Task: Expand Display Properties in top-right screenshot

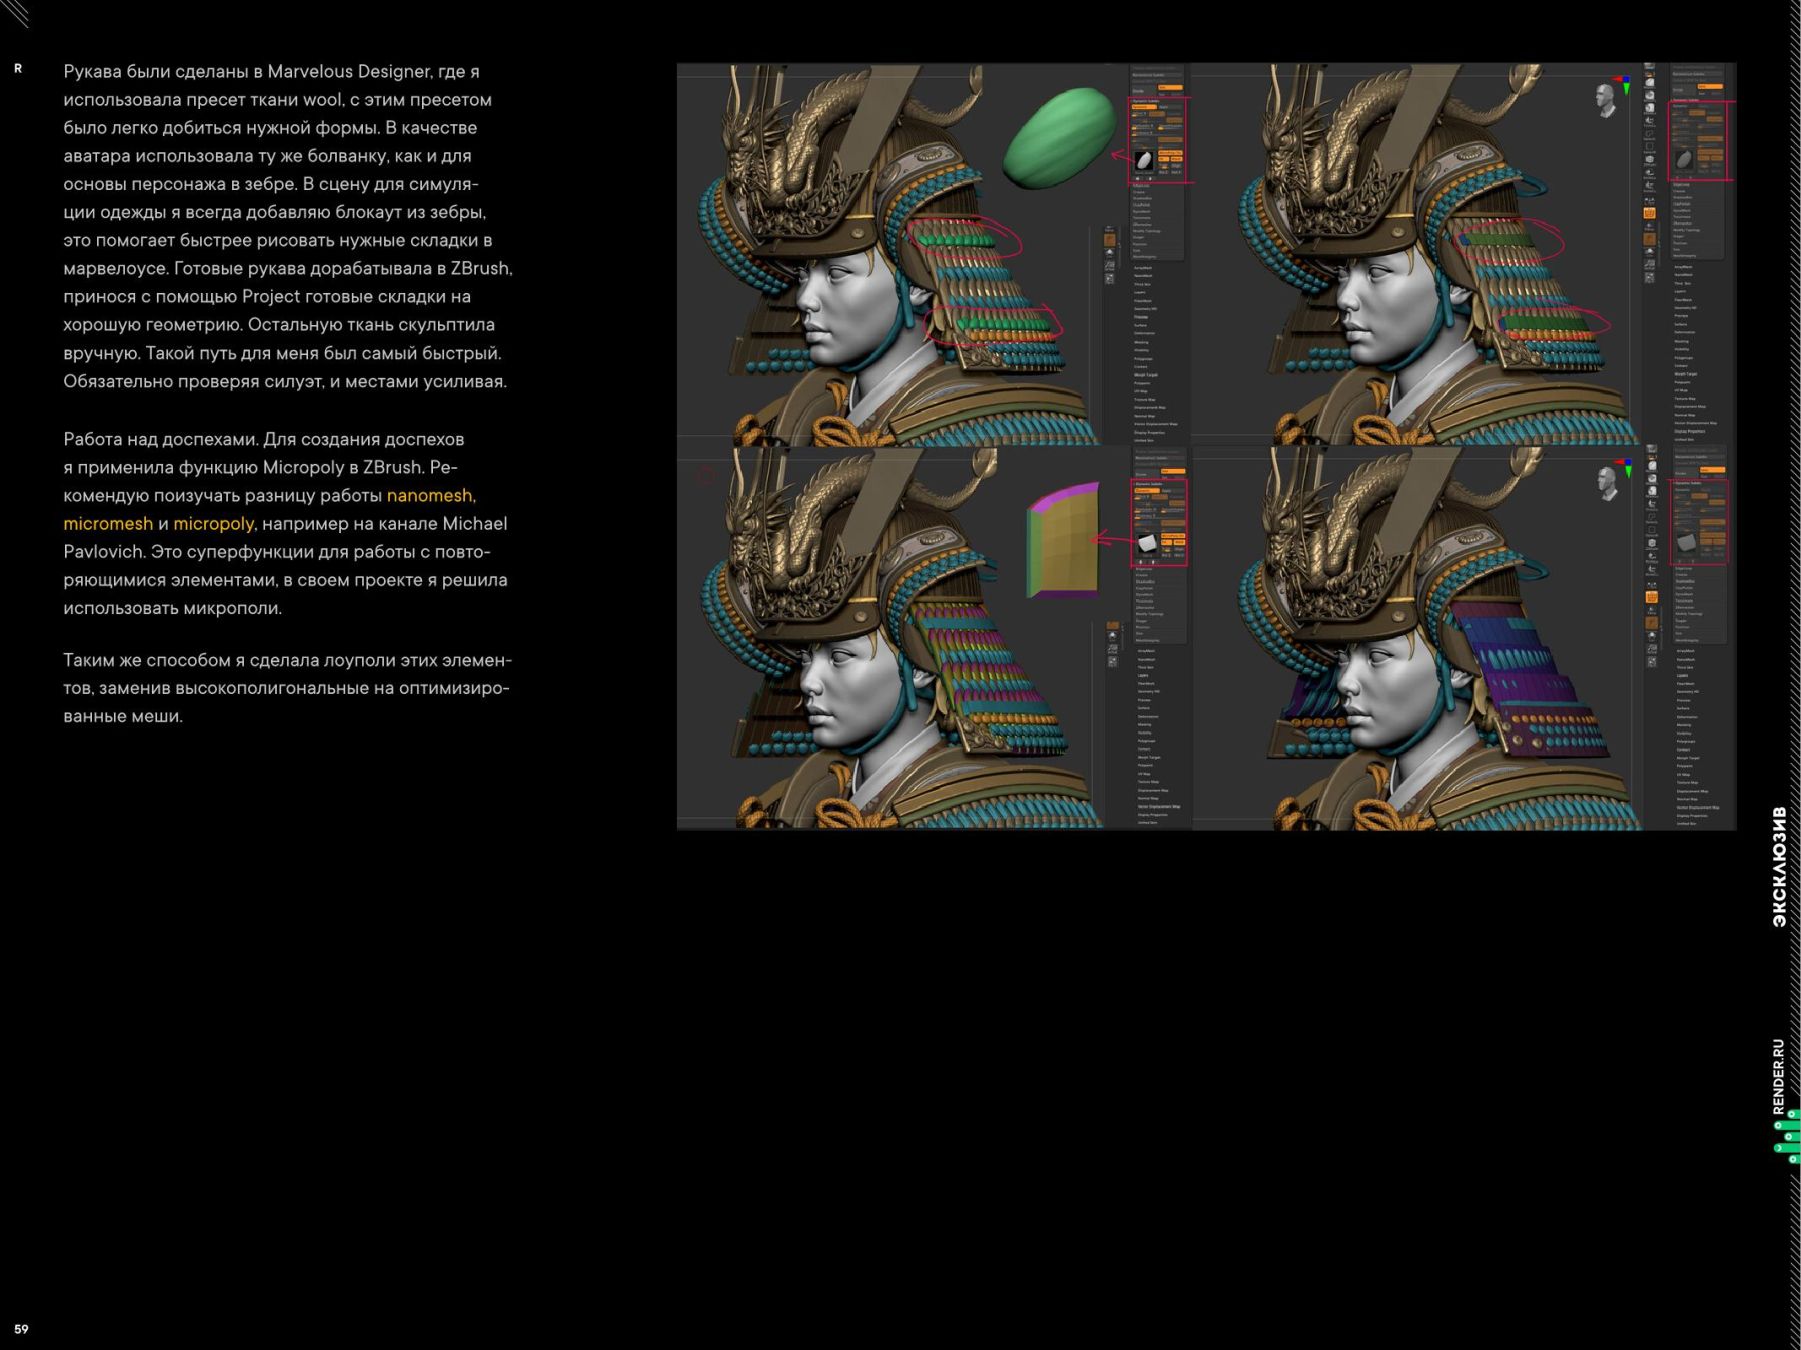Action: pyautogui.click(x=1690, y=431)
